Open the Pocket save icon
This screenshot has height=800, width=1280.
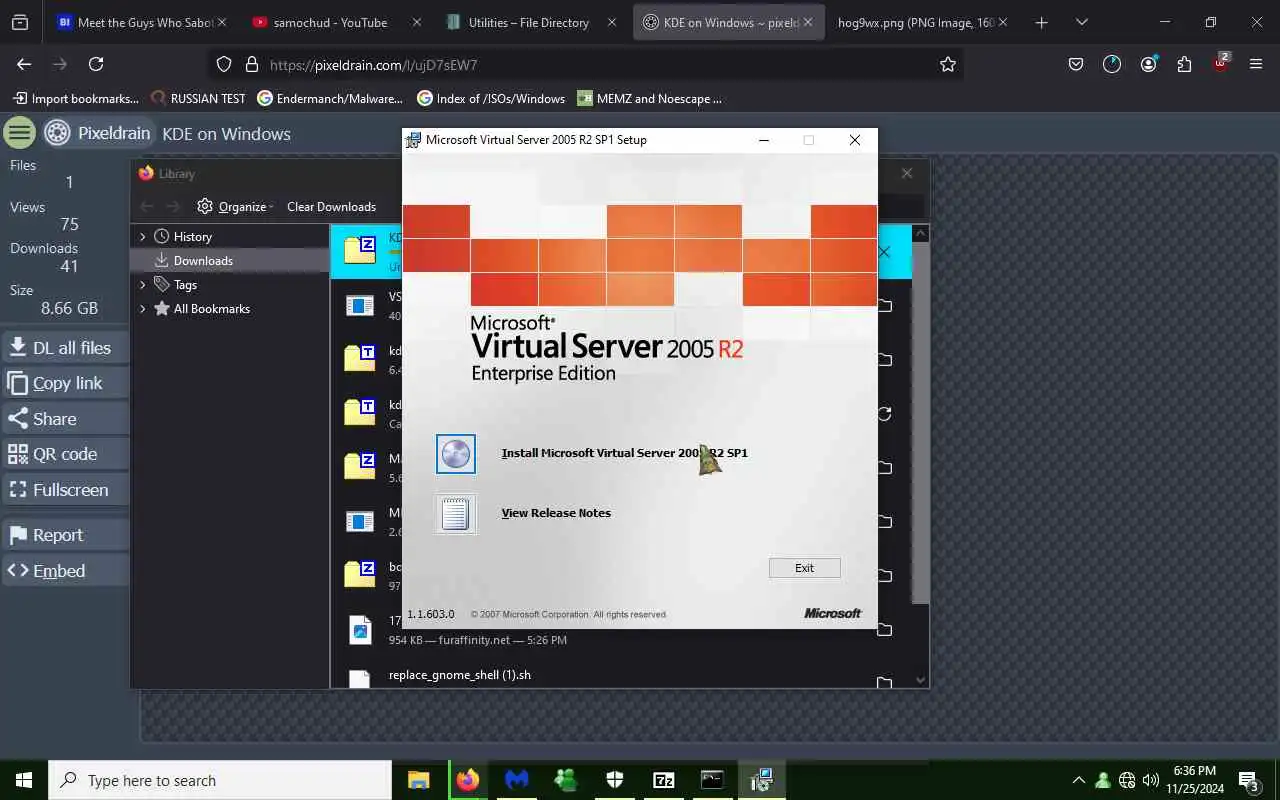[1076, 64]
